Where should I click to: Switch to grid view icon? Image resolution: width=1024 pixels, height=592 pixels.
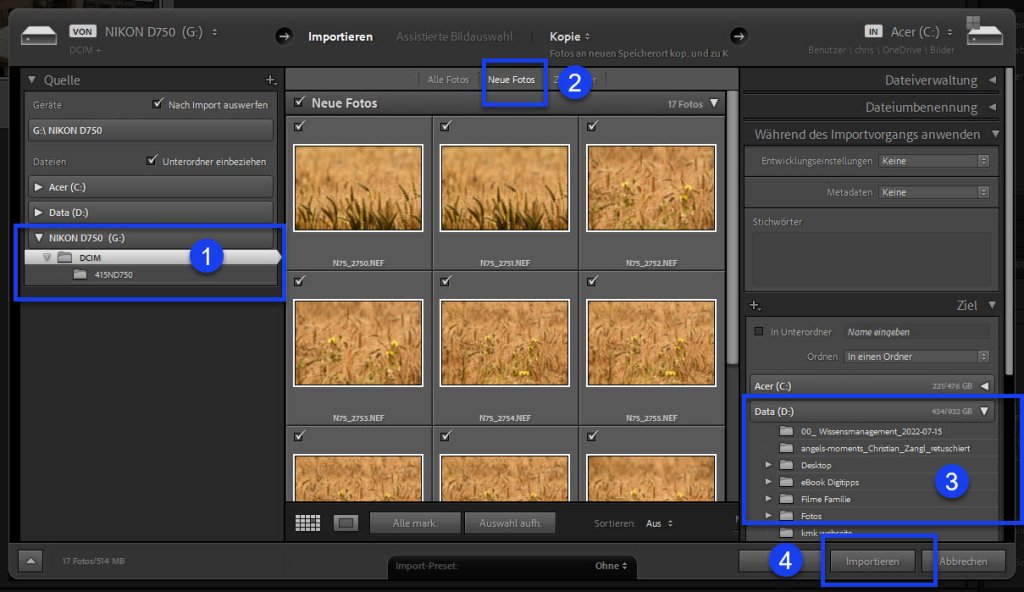(x=308, y=523)
